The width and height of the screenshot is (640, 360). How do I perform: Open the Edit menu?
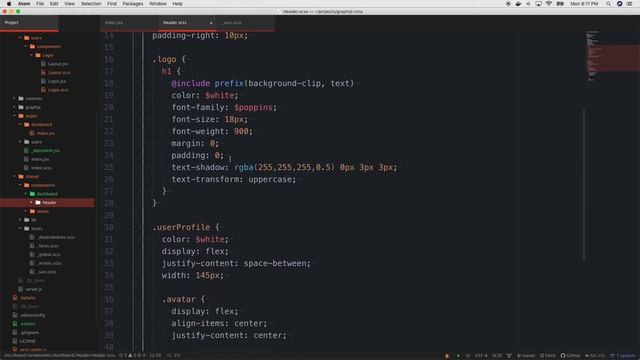(x=54, y=4)
